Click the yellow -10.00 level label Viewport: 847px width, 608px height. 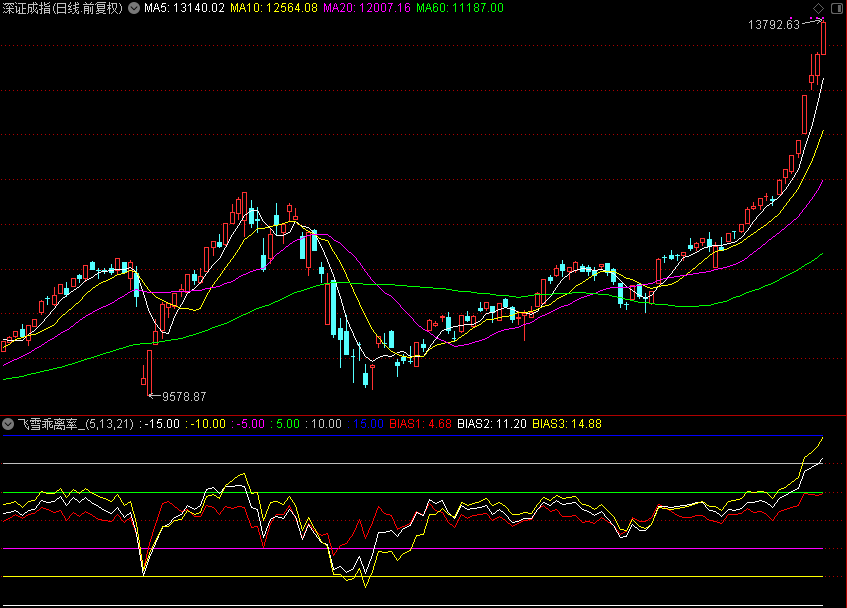pos(205,424)
